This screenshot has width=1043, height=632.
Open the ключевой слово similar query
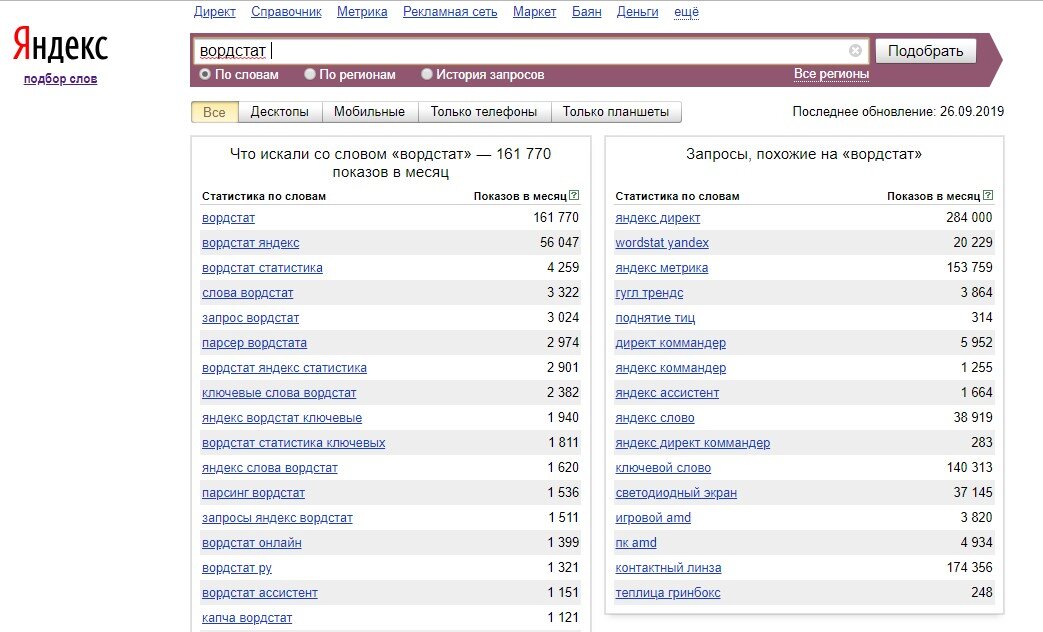tap(663, 468)
